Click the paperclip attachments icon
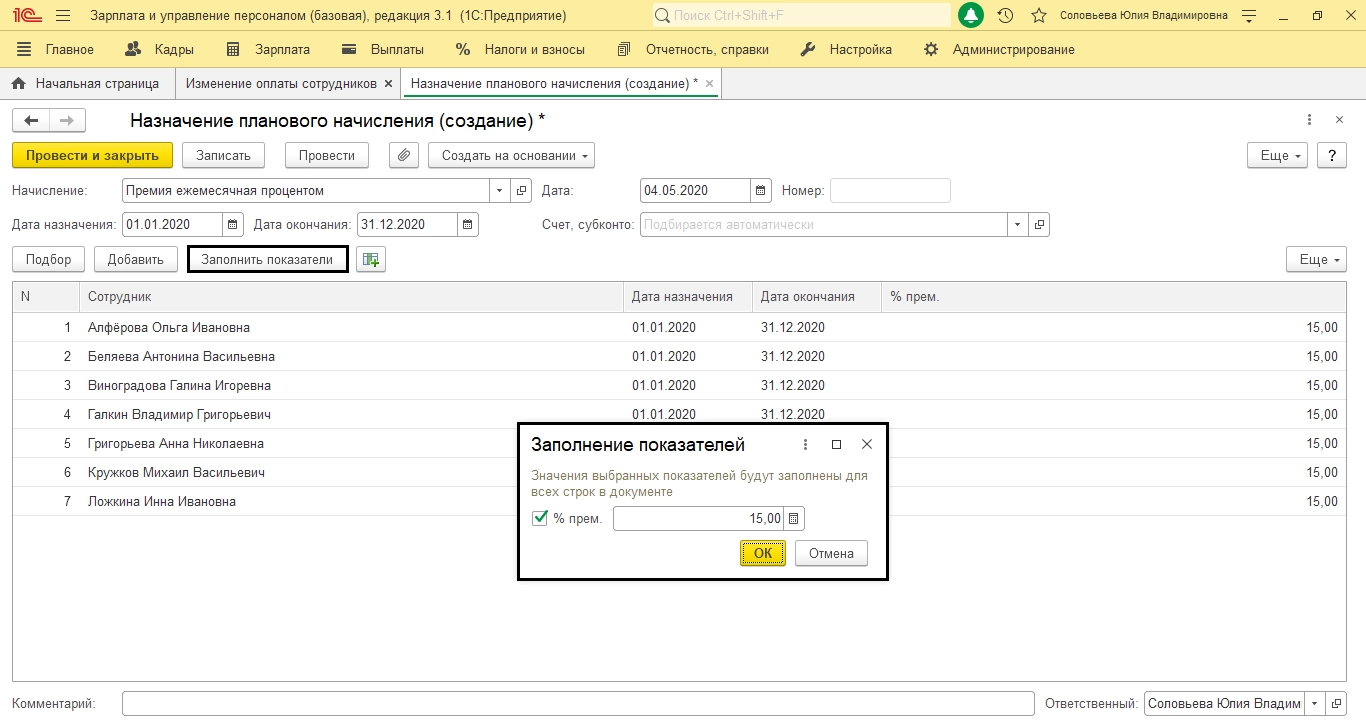The width and height of the screenshot is (1366, 728). (x=404, y=155)
